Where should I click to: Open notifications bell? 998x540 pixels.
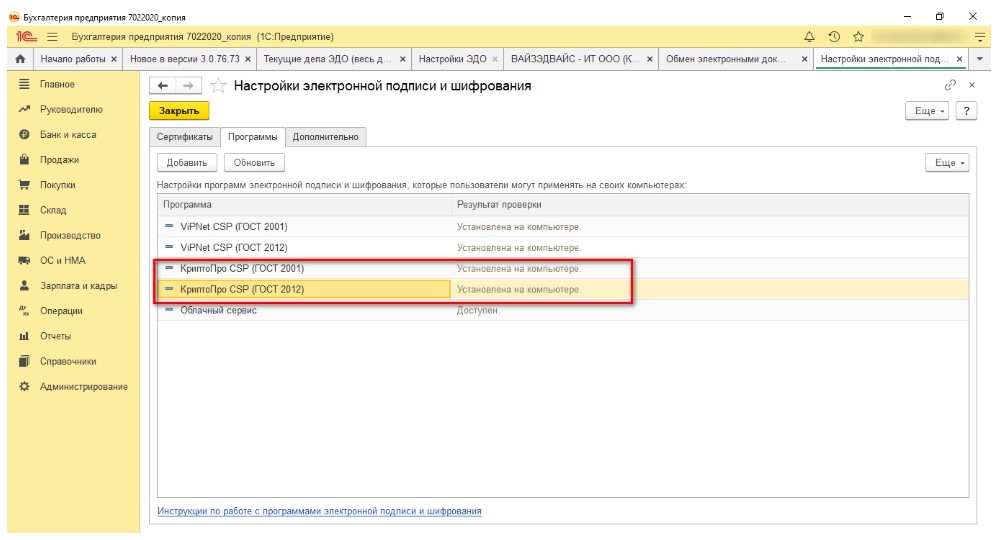(x=809, y=37)
